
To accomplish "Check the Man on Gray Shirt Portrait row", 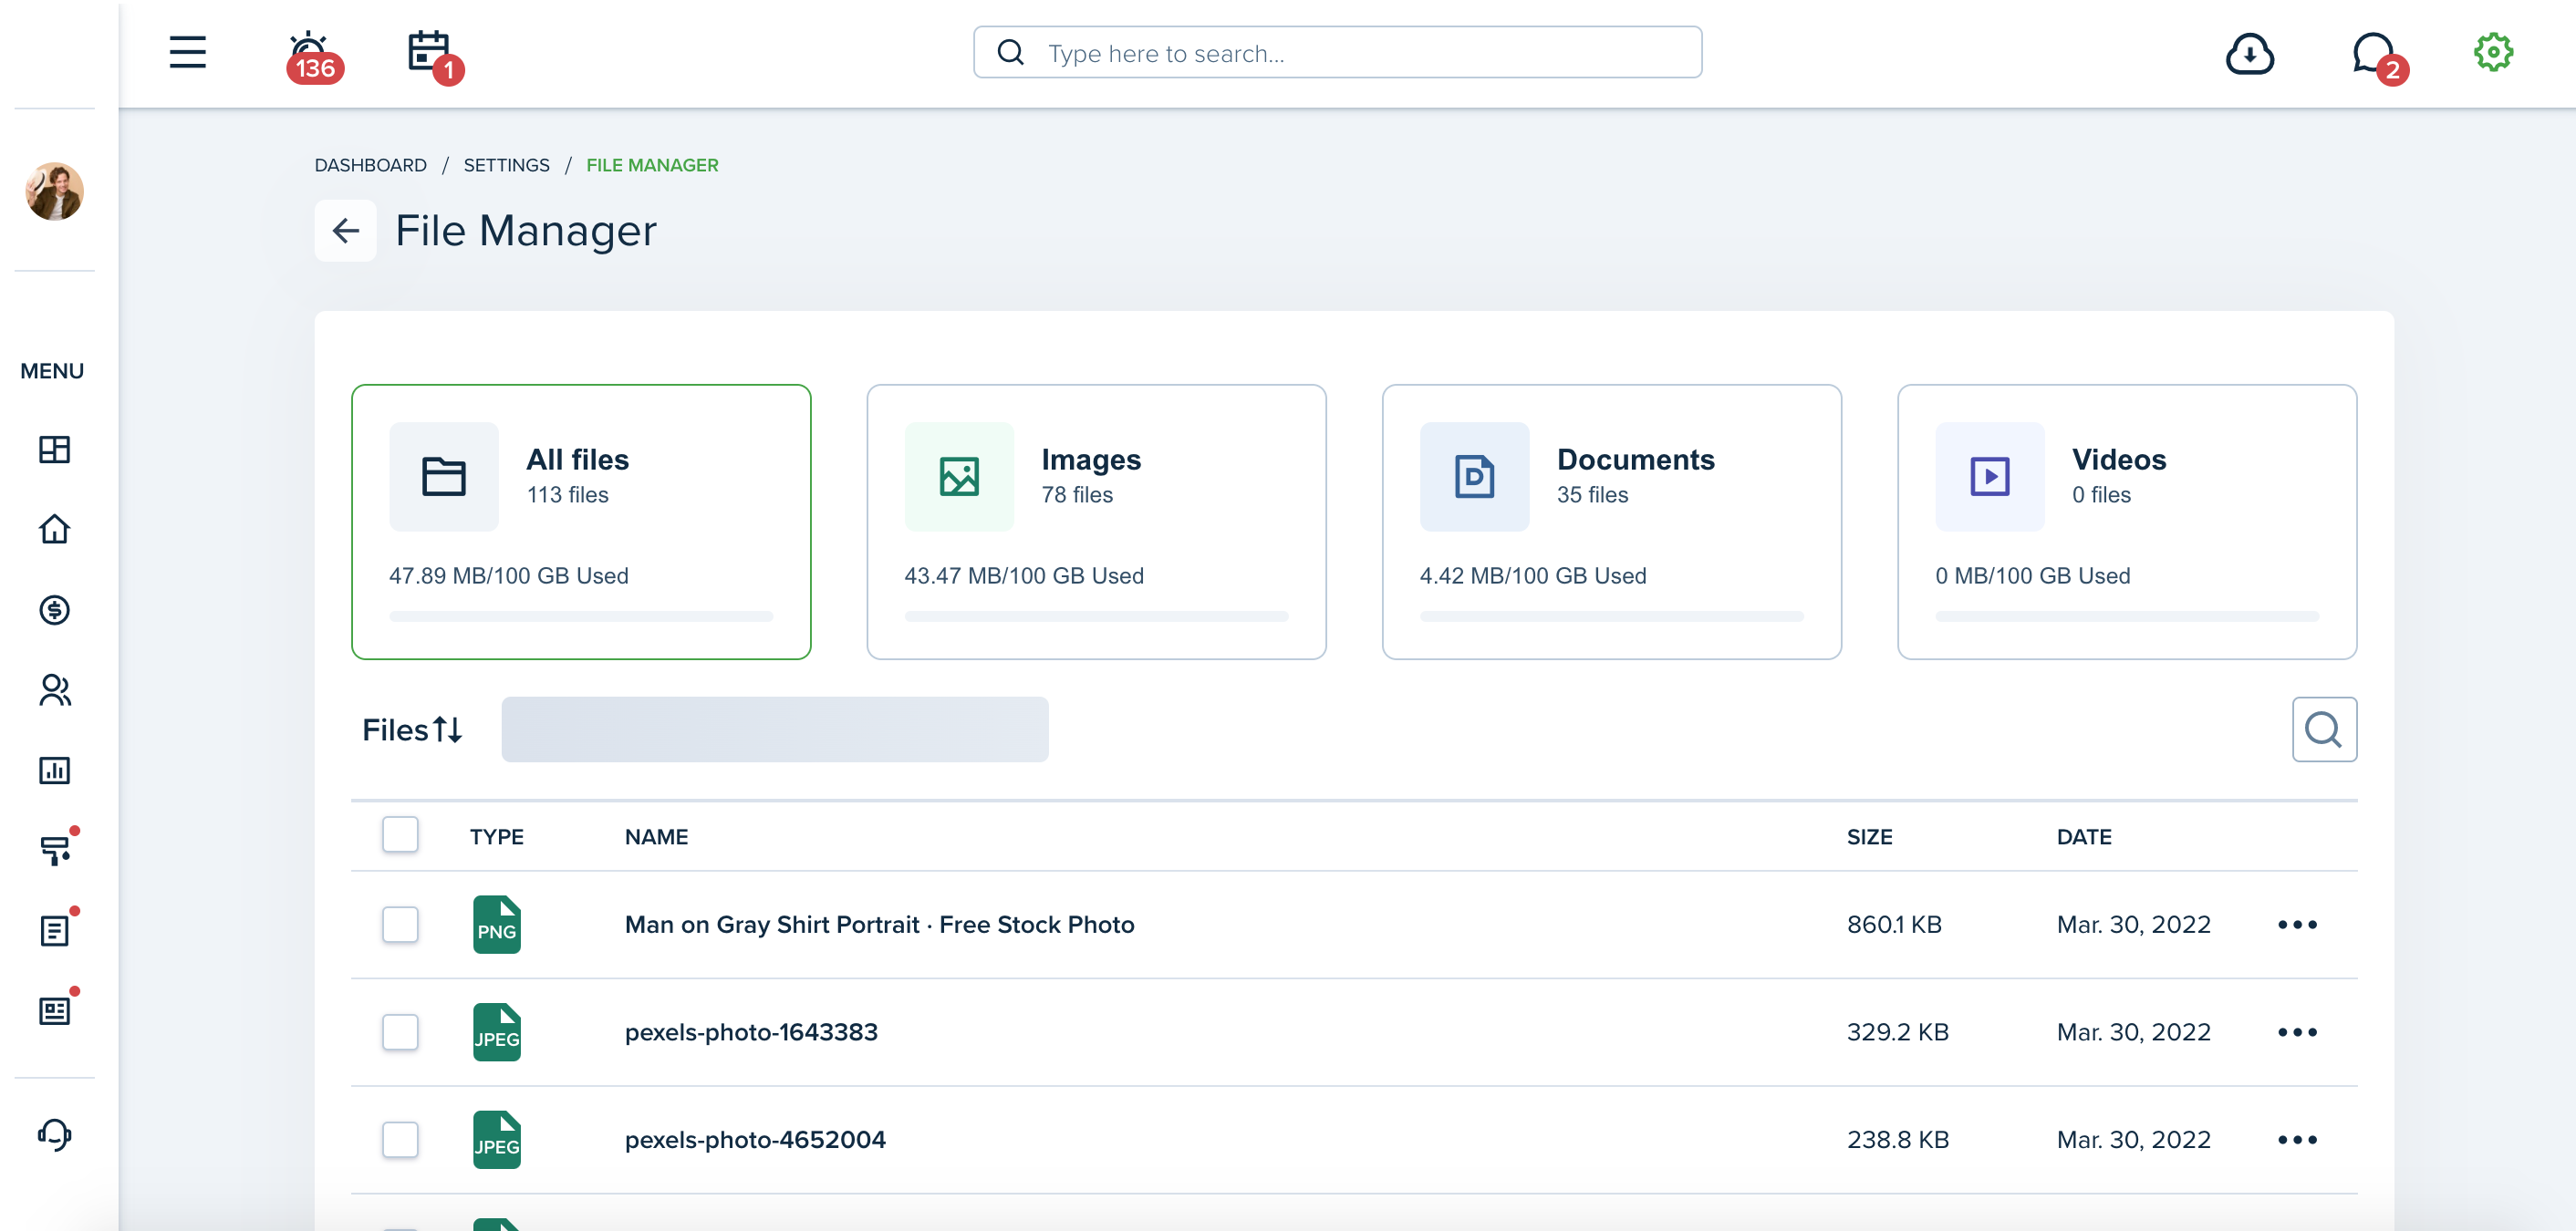I will (400, 924).
